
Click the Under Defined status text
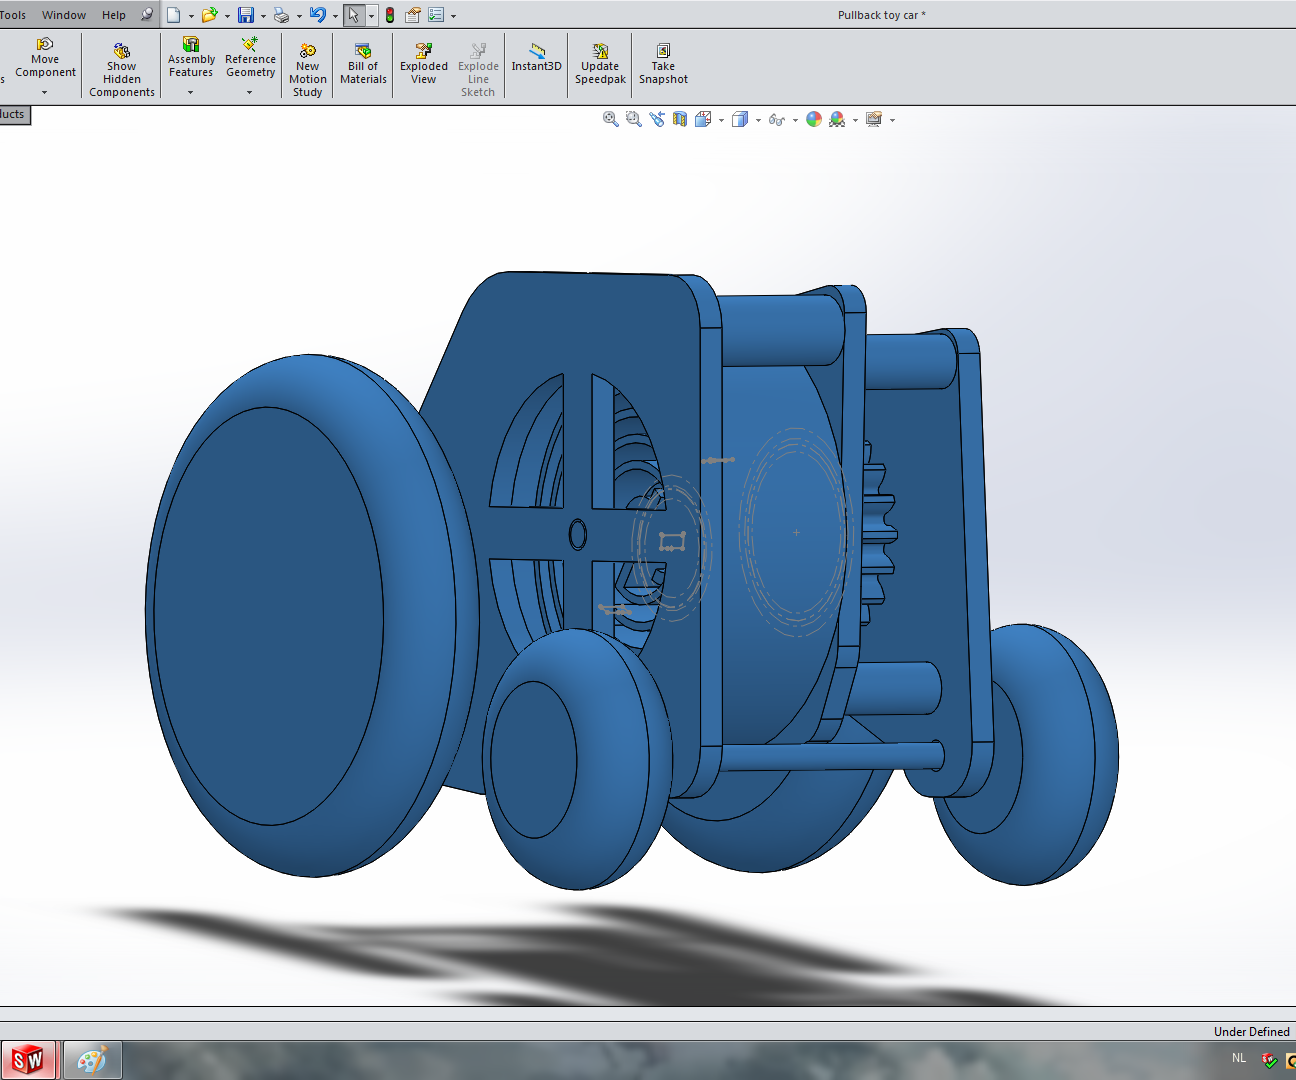pos(1251,1031)
